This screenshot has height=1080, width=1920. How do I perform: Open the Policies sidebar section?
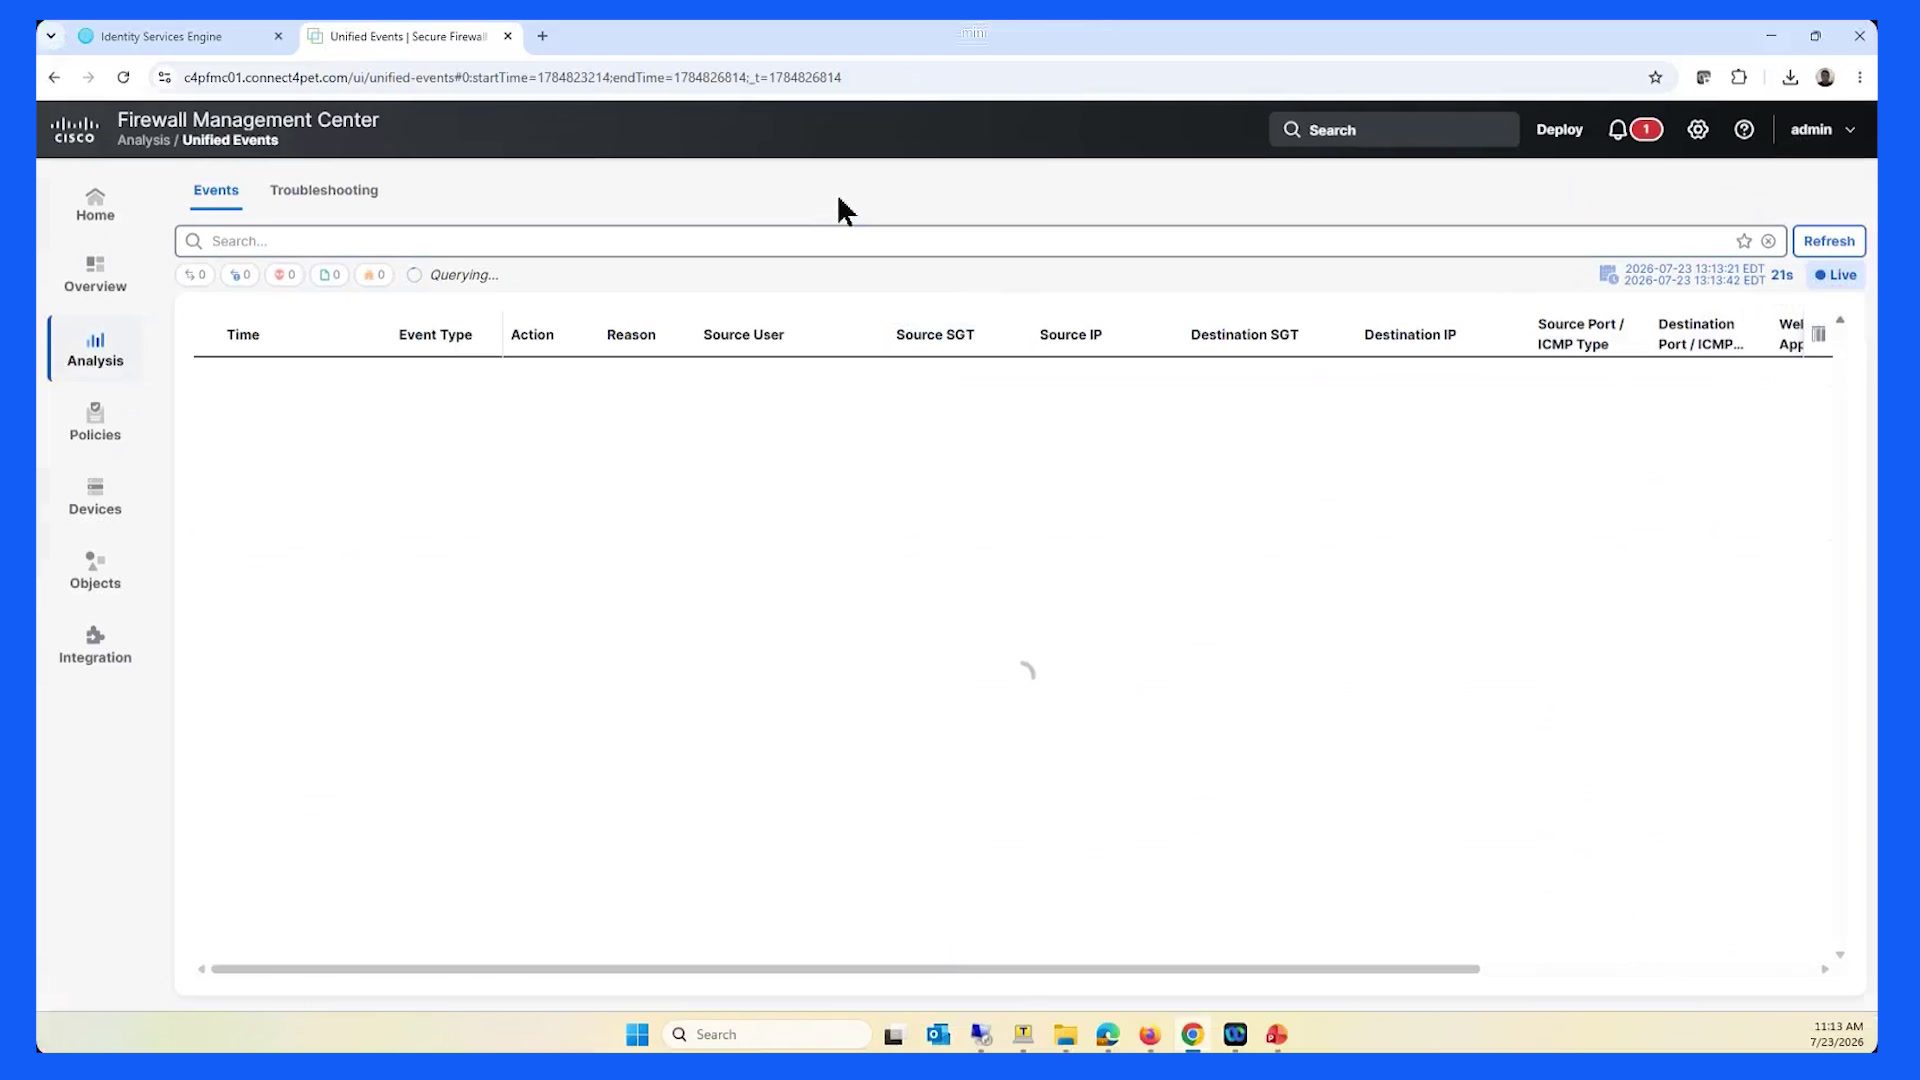click(95, 422)
